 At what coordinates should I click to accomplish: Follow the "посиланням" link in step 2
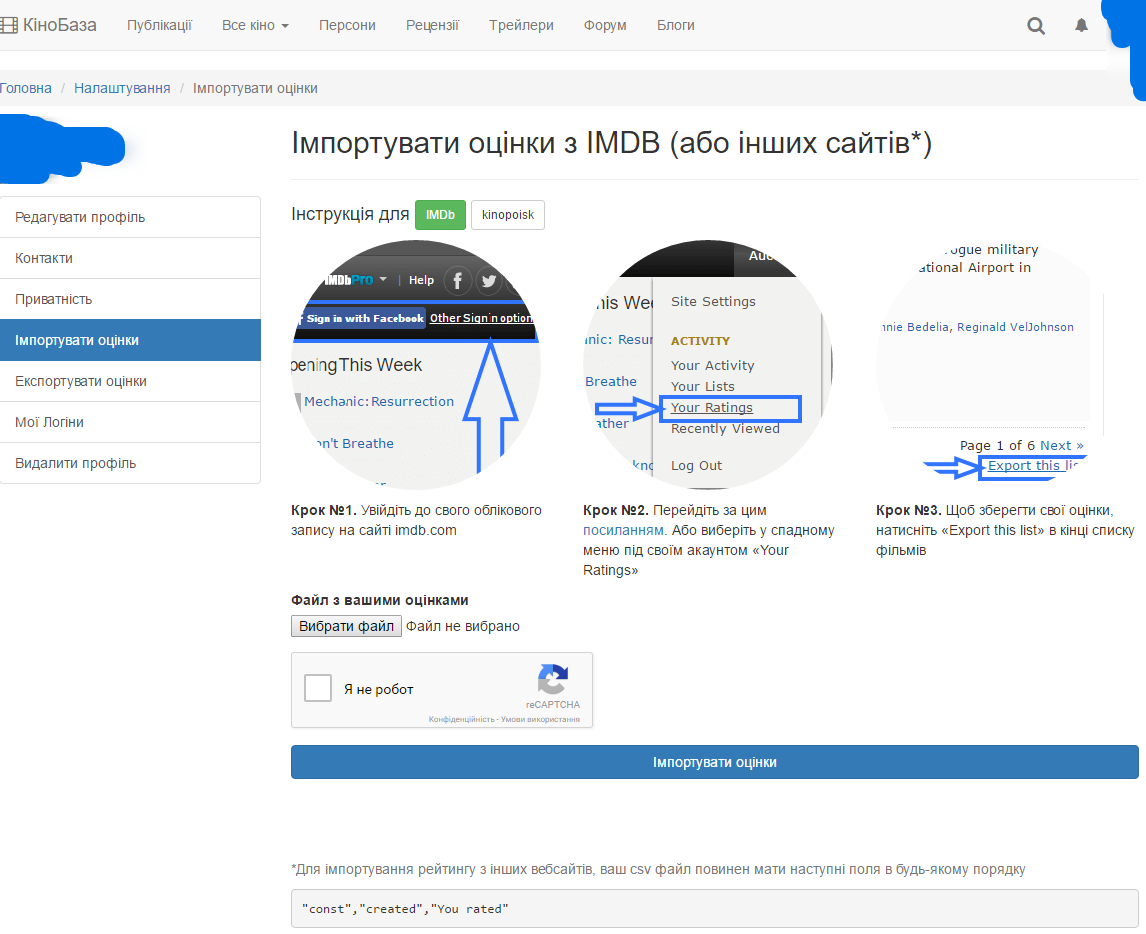point(623,531)
